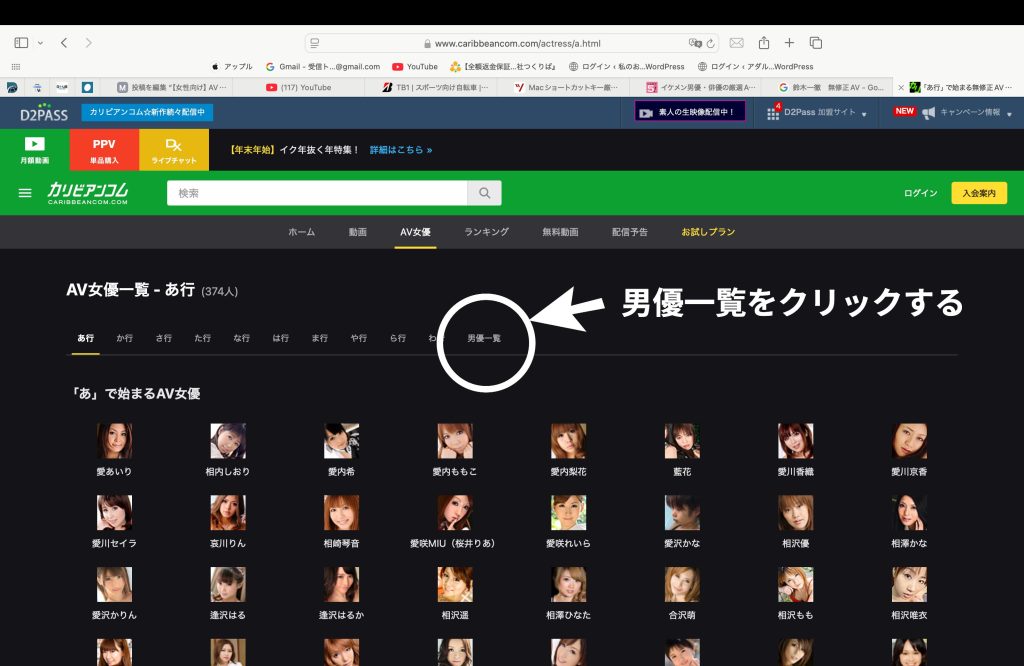Click the reload icon in the address bar
Screen dimensions: 1024x666
[711, 44]
